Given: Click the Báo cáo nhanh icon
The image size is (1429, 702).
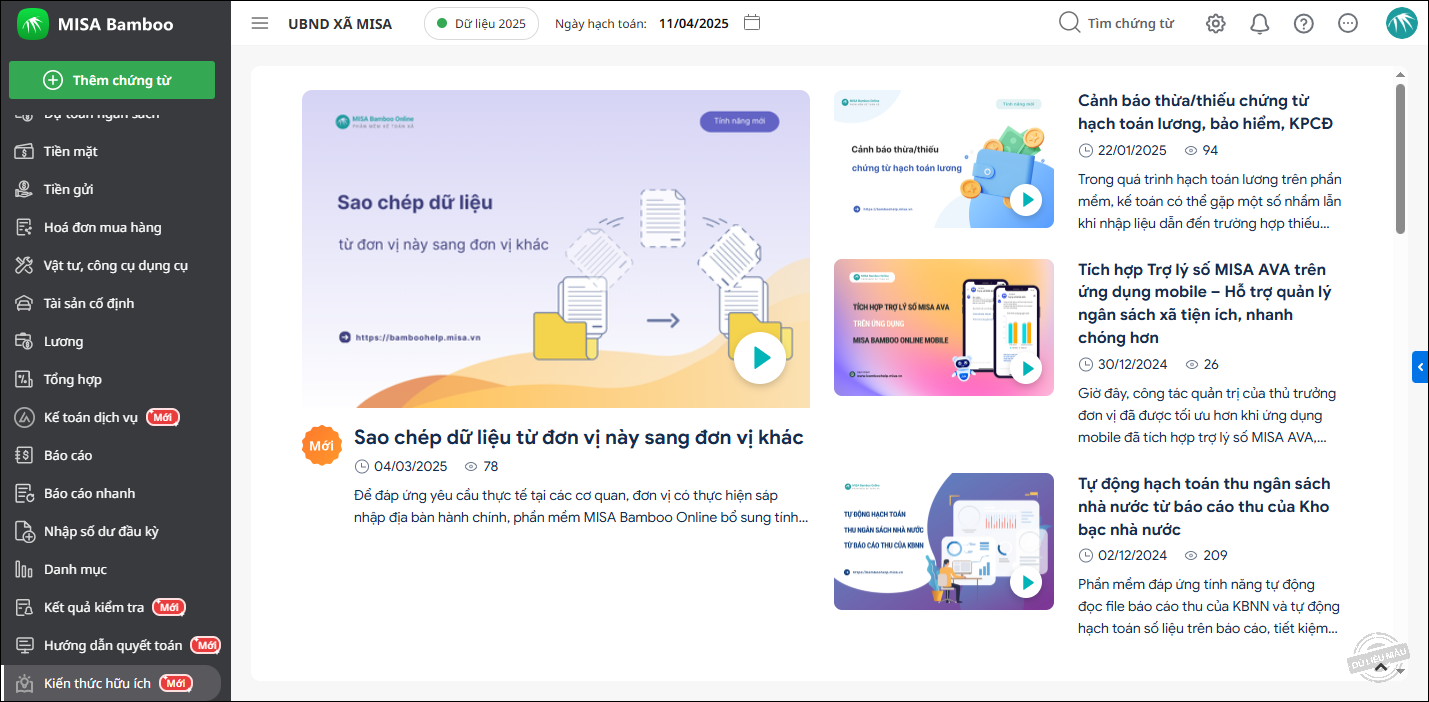Looking at the screenshot, I should coord(25,494).
